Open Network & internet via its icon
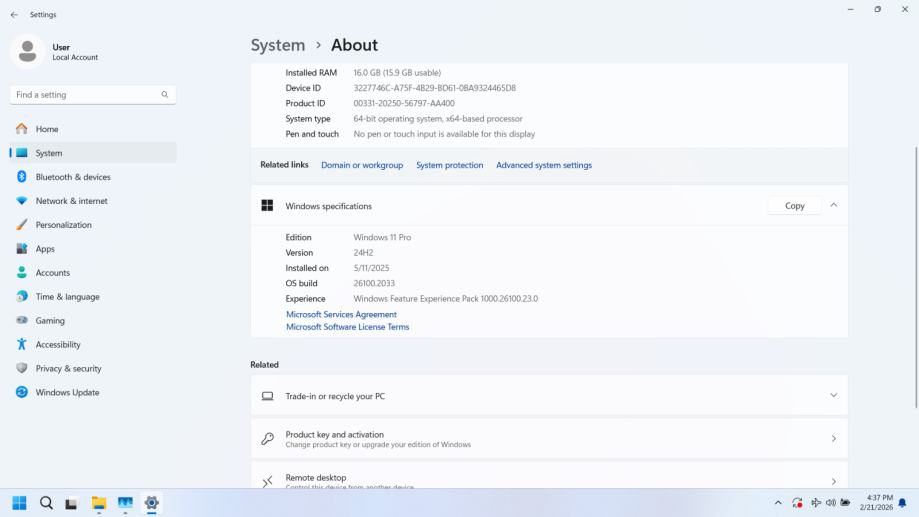The height and width of the screenshot is (517, 919). (x=22, y=201)
